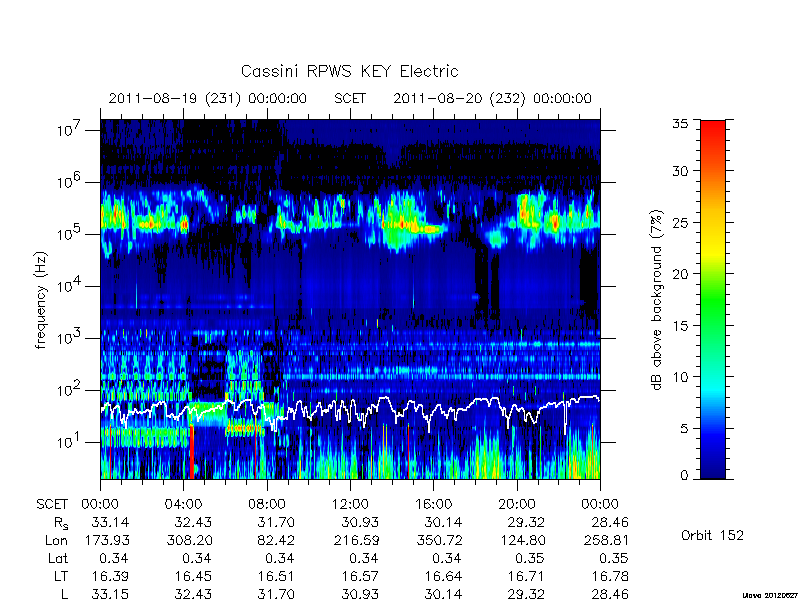The image size is (800, 600).
Task: Click the 'SCET' label above the plot
Action: [350, 98]
